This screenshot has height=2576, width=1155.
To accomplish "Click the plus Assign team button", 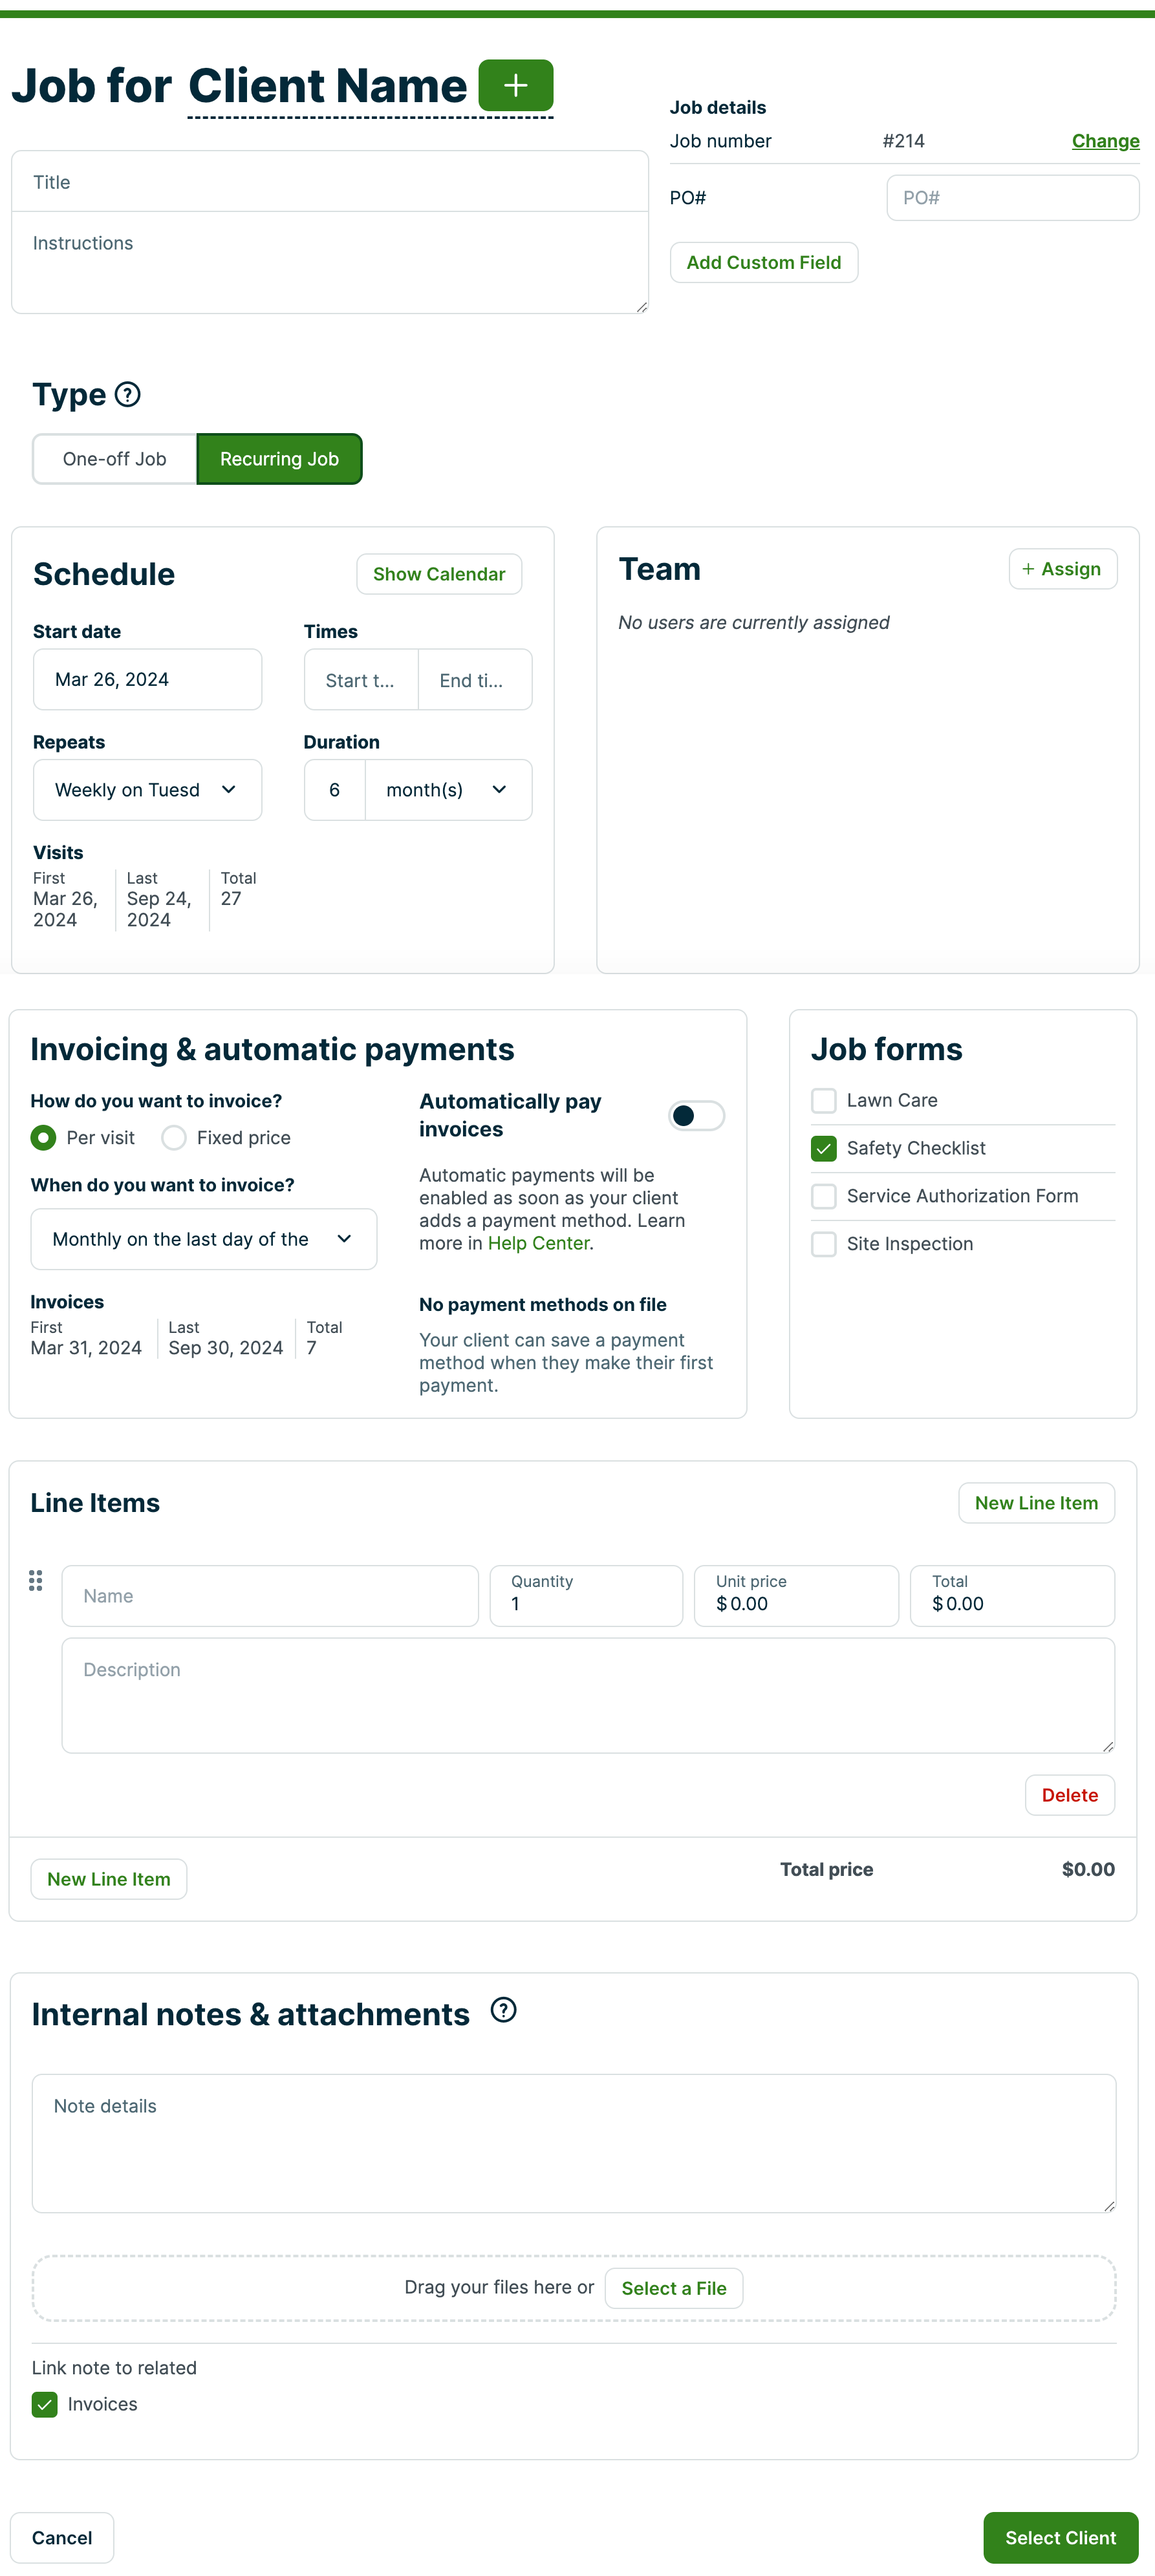I will 1062,569.
